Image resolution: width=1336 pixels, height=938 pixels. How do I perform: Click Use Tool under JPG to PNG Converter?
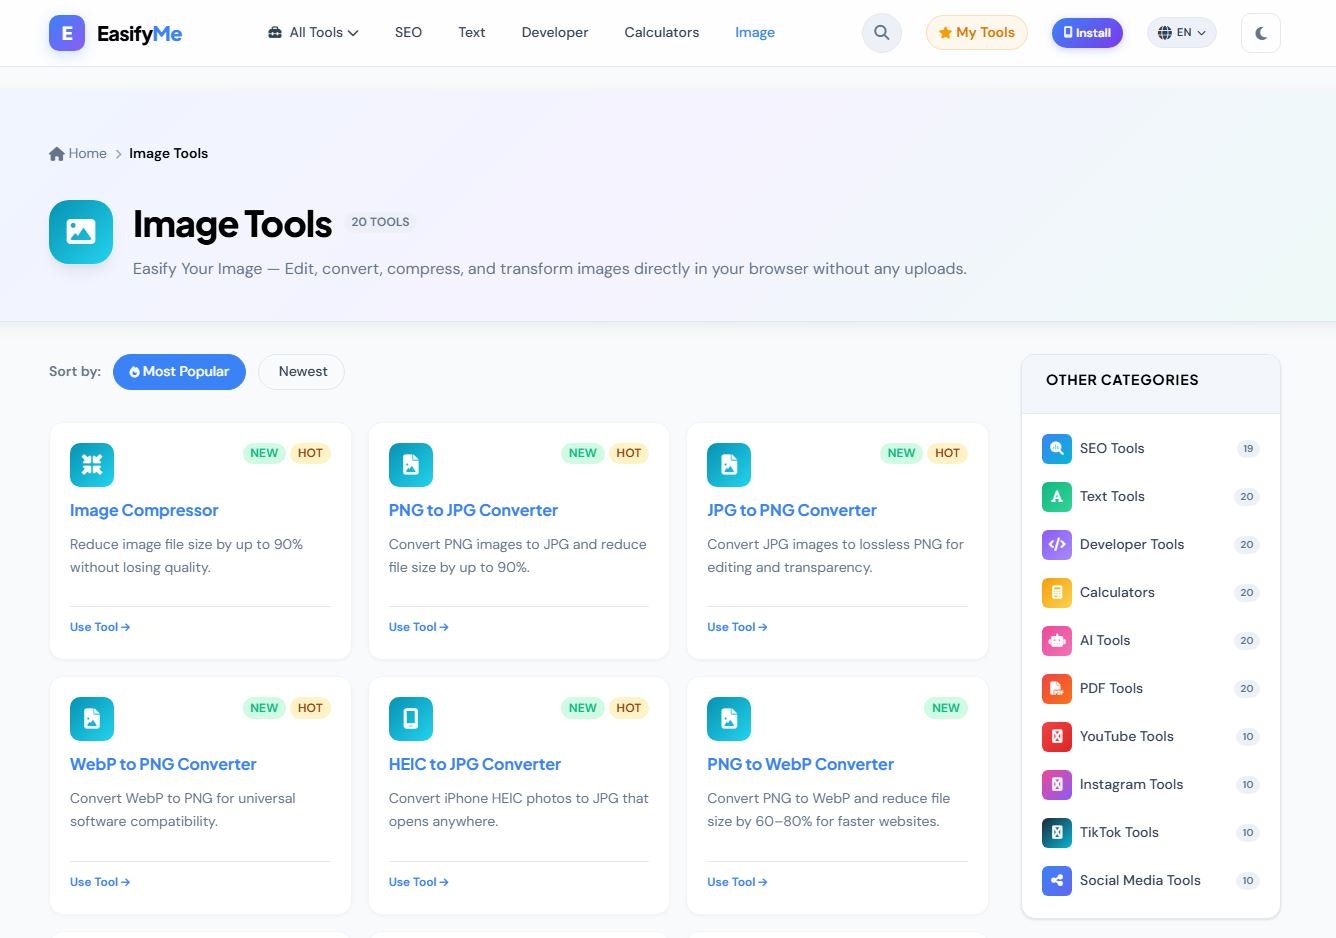(737, 627)
